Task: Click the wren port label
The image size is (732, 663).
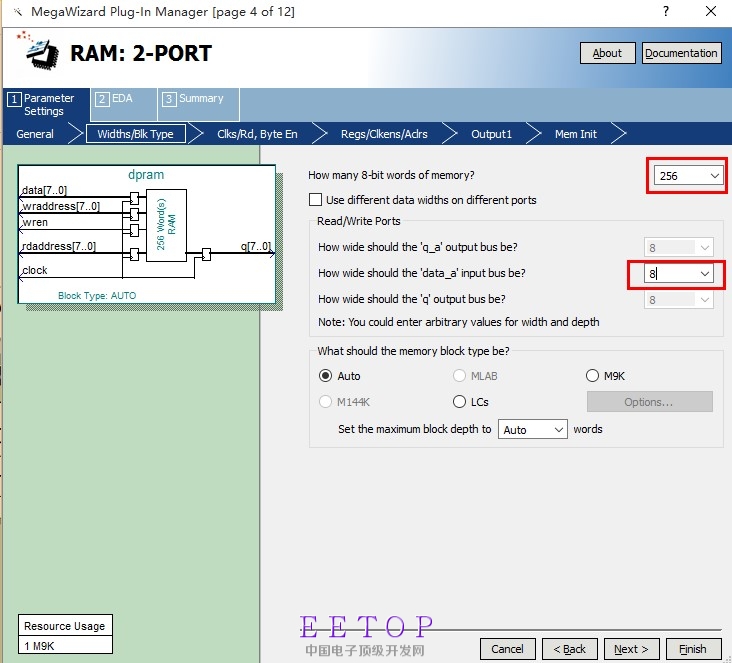Action: [35, 222]
